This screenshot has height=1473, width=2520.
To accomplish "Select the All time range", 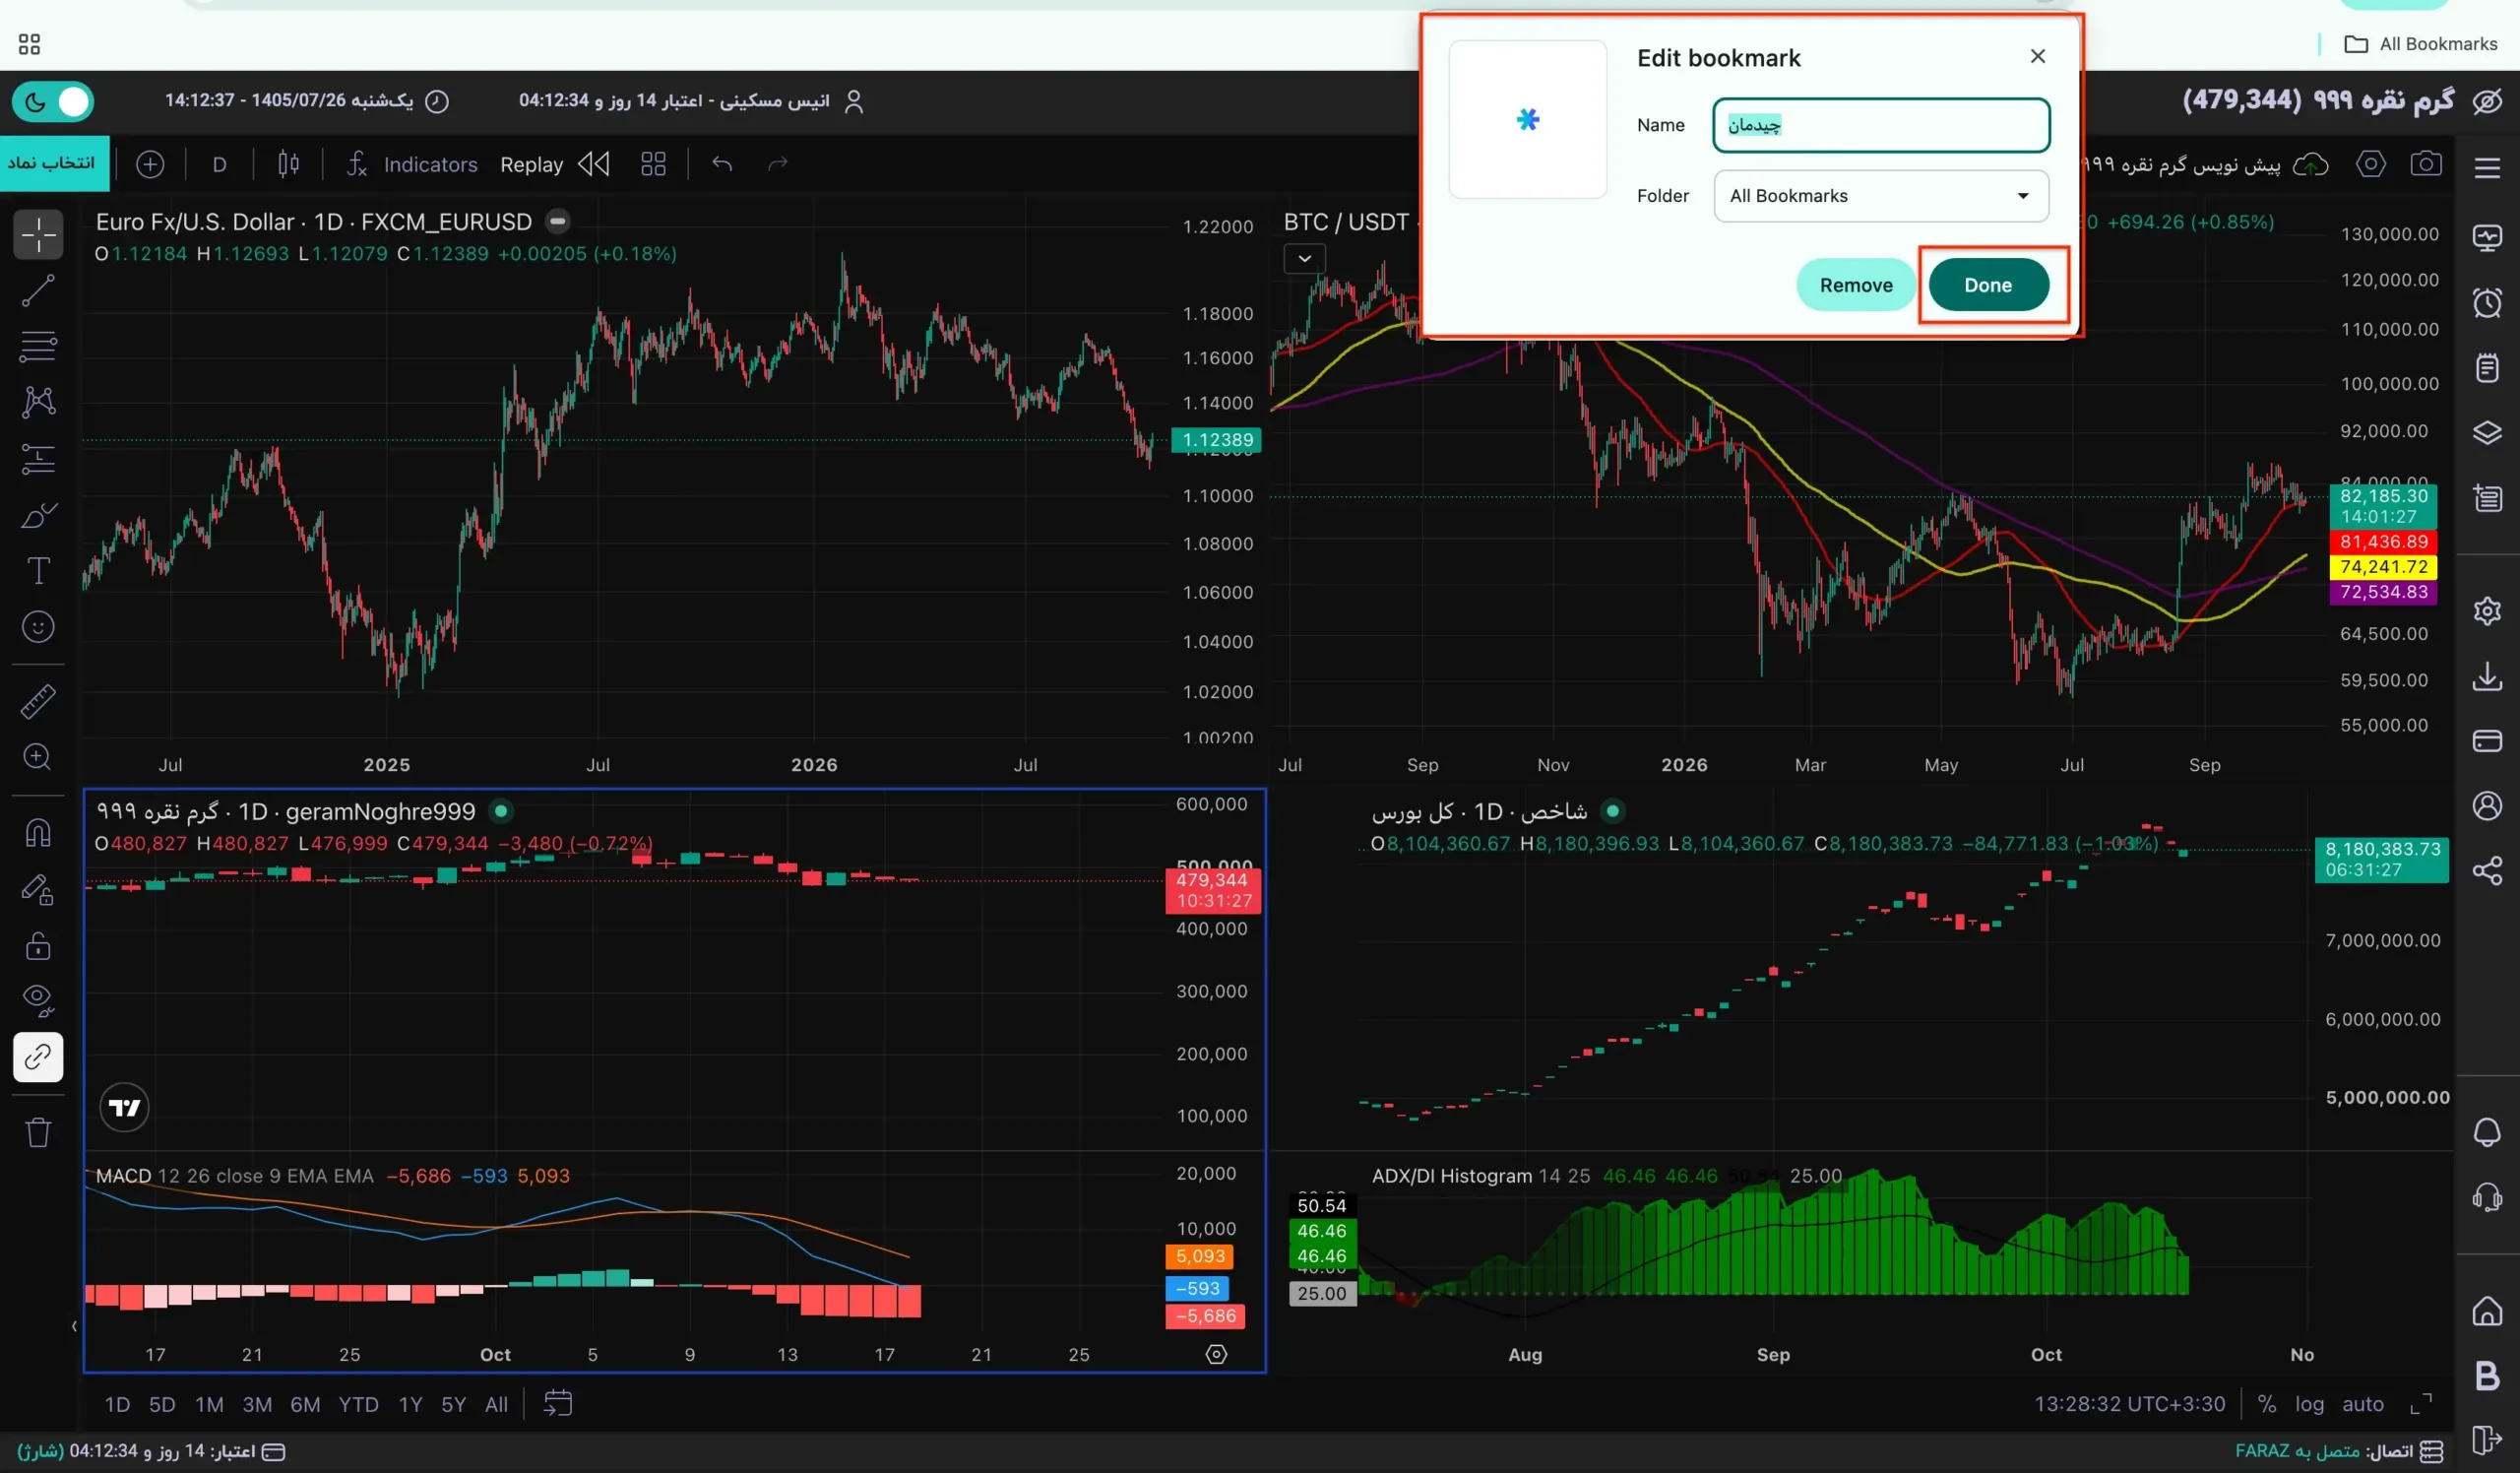I will point(496,1404).
